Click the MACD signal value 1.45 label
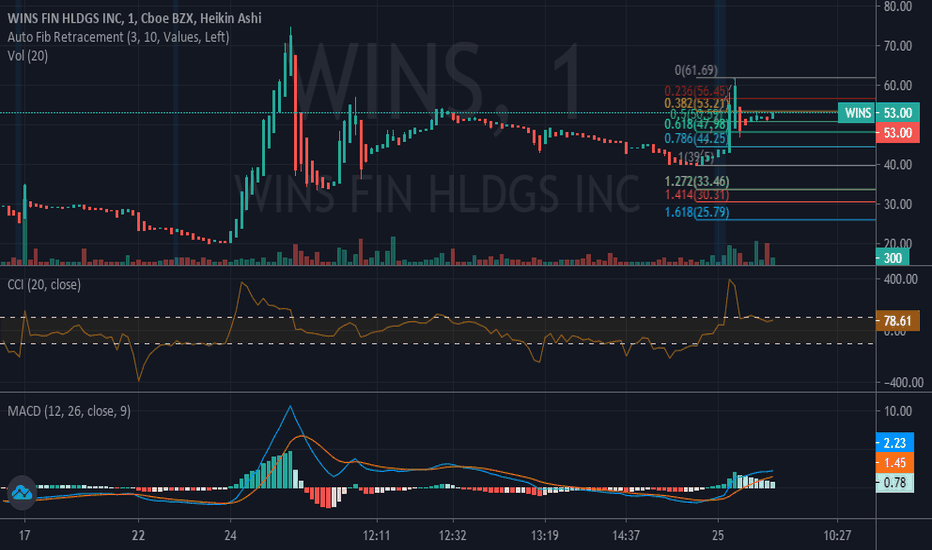The height and width of the screenshot is (550, 932). [x=895, y=463]
